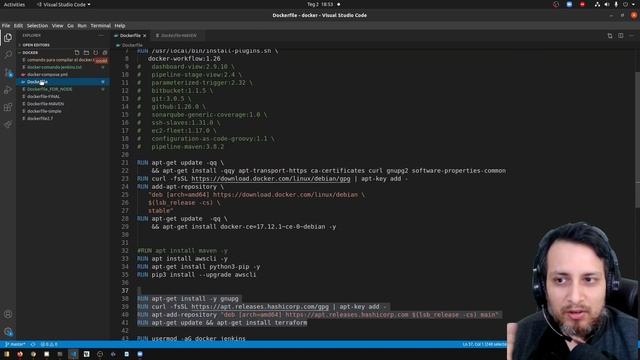The image size is (640, 360).
Task: Open Run and Debug view
Action: [x=8, y=90]
